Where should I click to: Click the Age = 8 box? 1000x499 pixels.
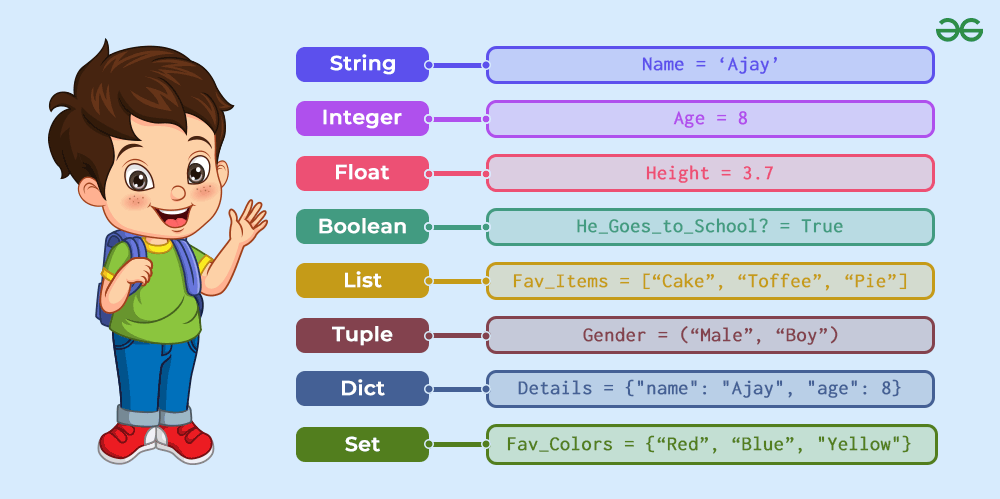coord(710,119)
